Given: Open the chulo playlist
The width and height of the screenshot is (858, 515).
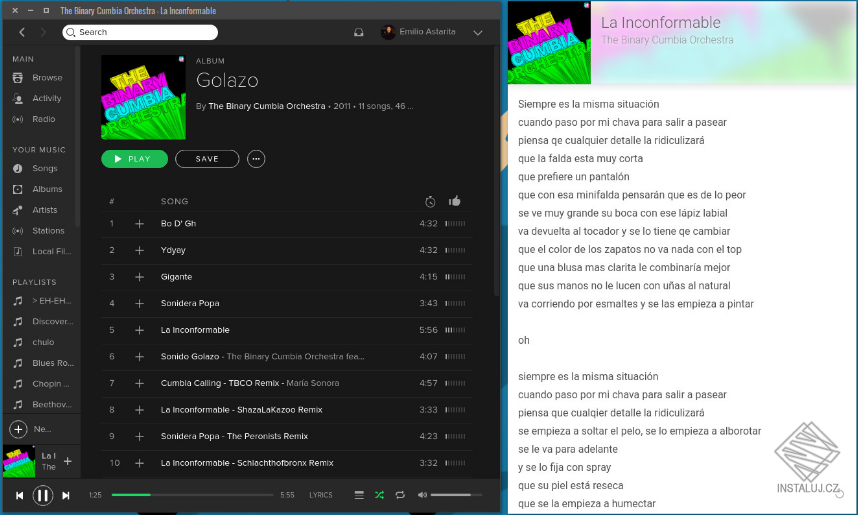Looking at the screenshot, I should coord(42,343).
